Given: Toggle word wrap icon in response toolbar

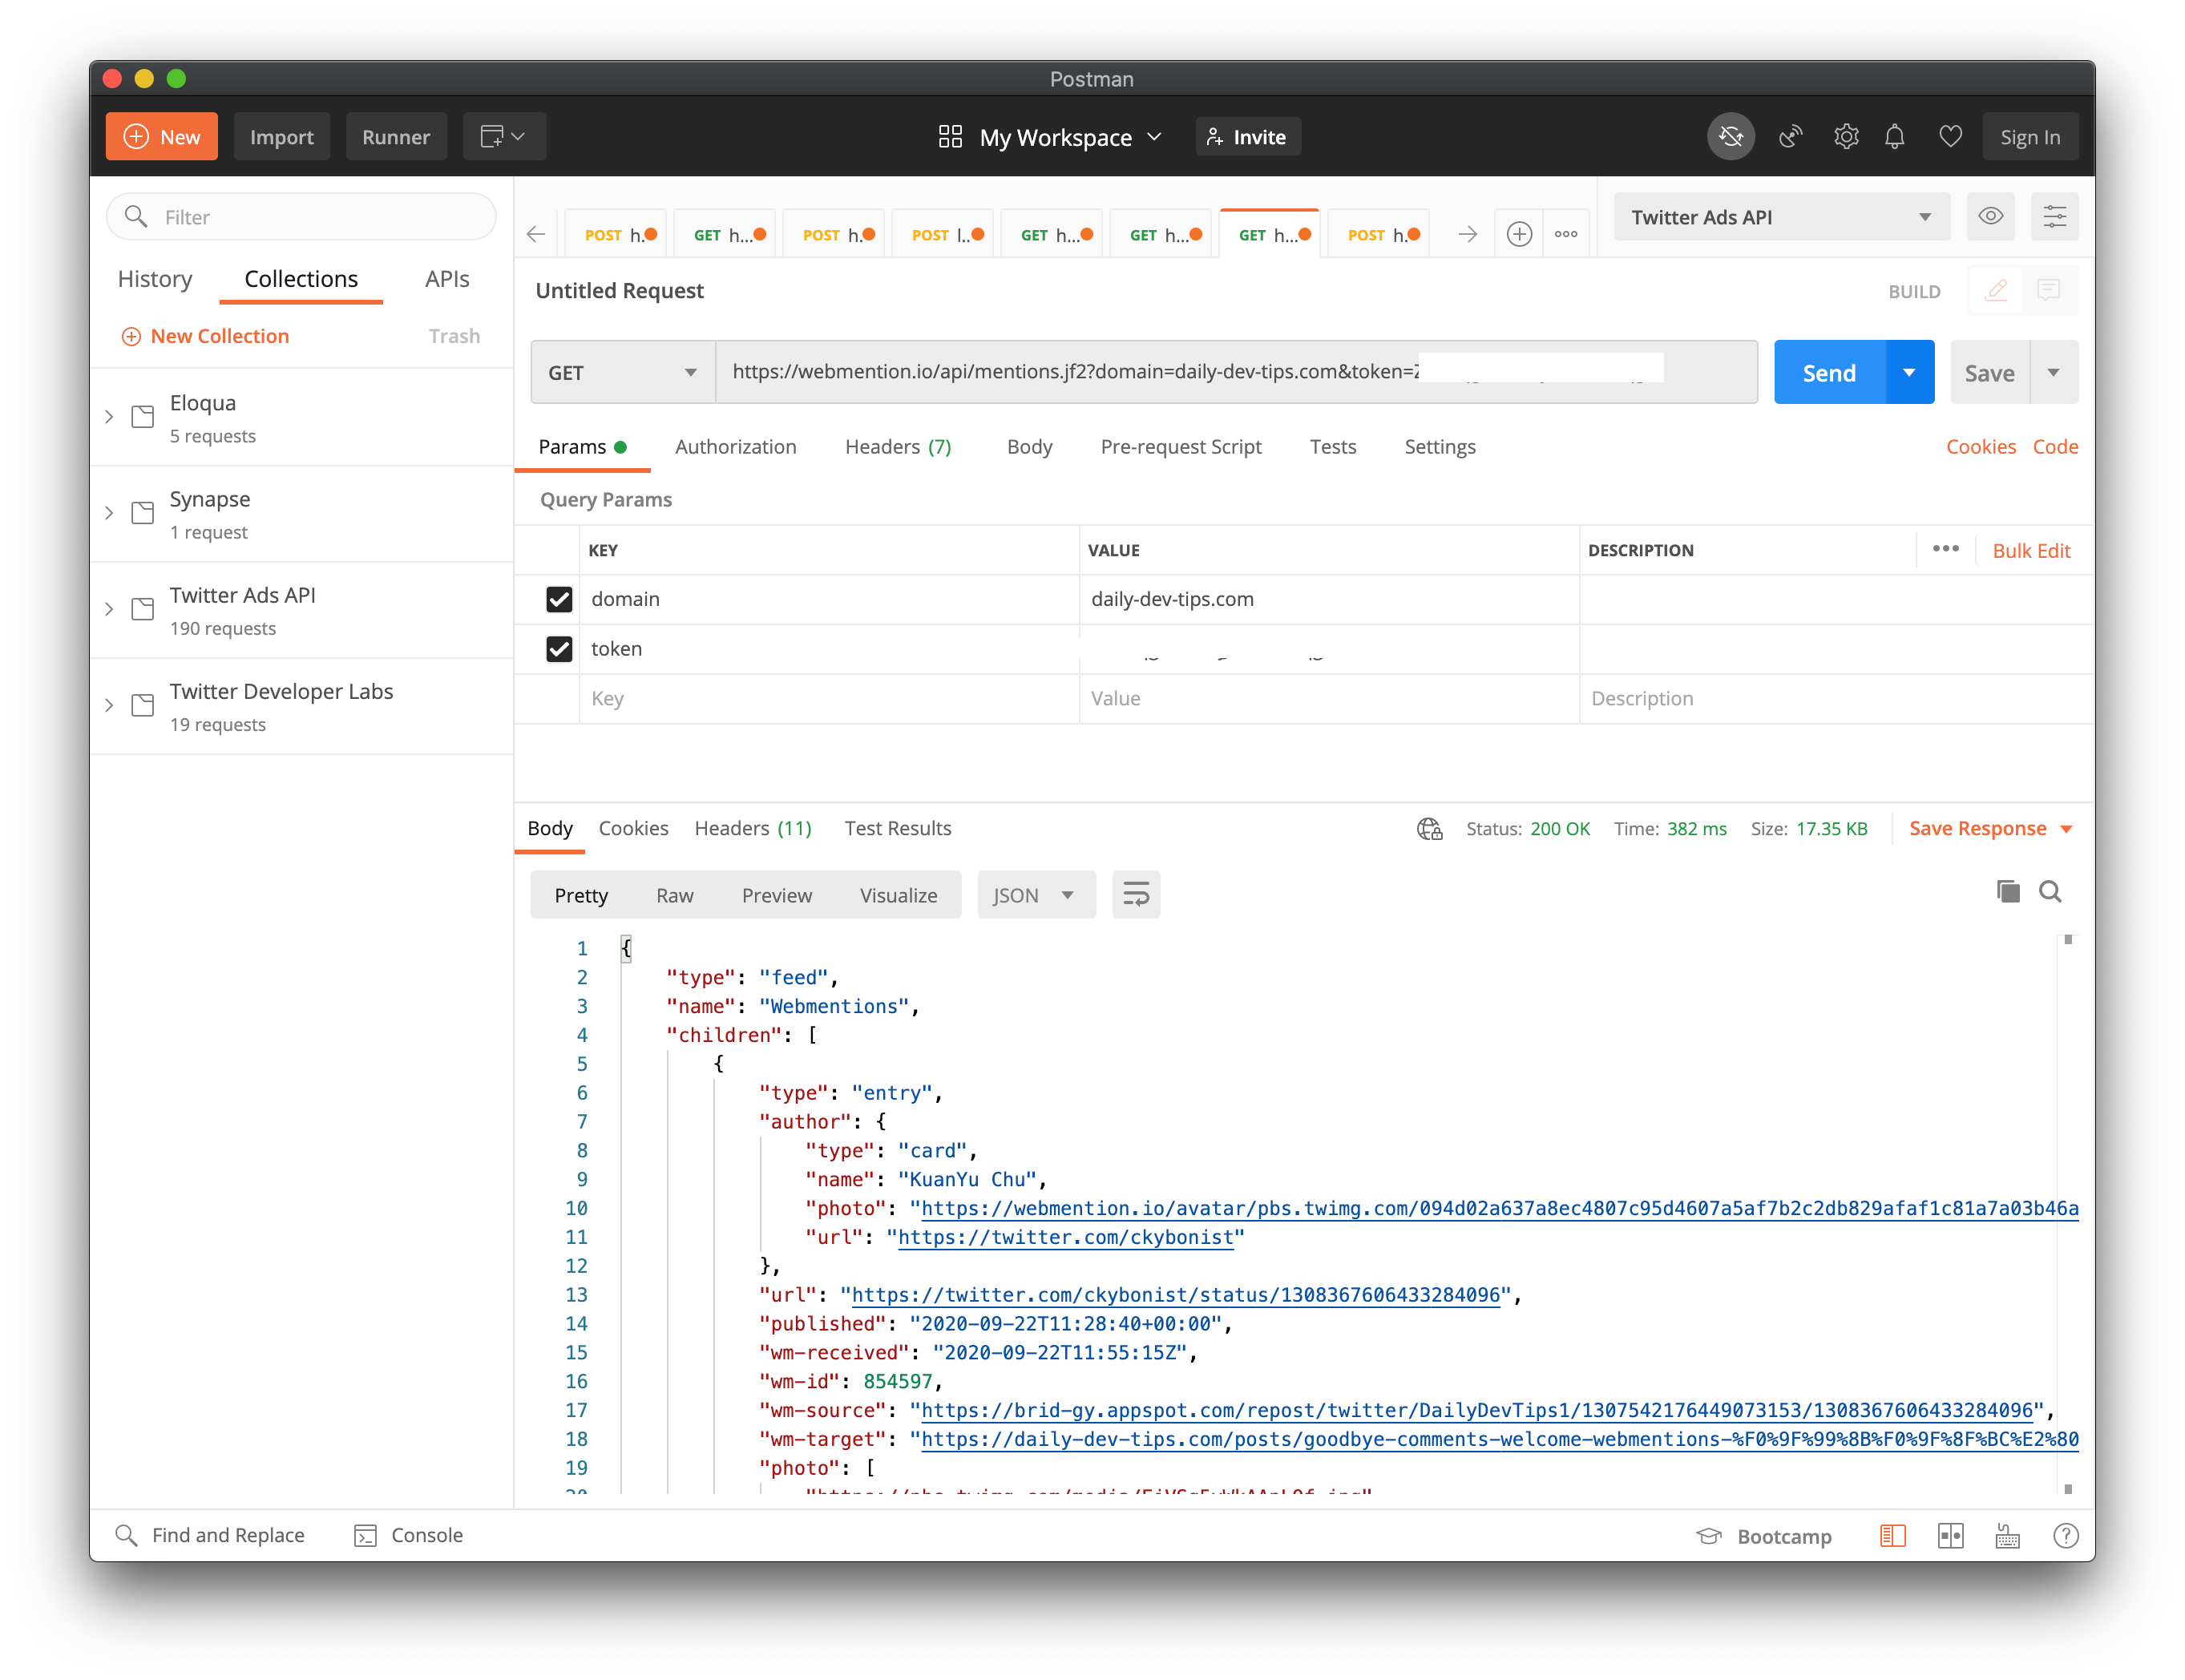Looking at the screenshot, I should 1136,894.
